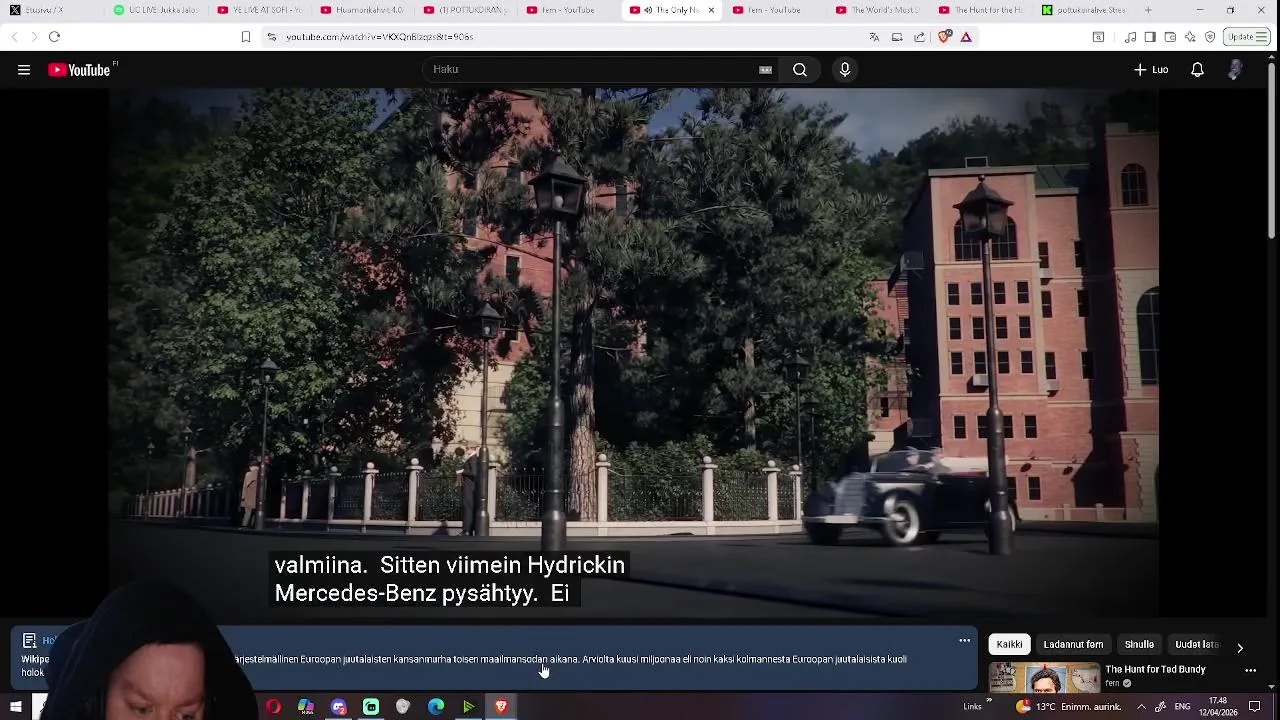Open the Brave playlist music note icon
1280x720 pixels.
click(x=1130, y=37)
